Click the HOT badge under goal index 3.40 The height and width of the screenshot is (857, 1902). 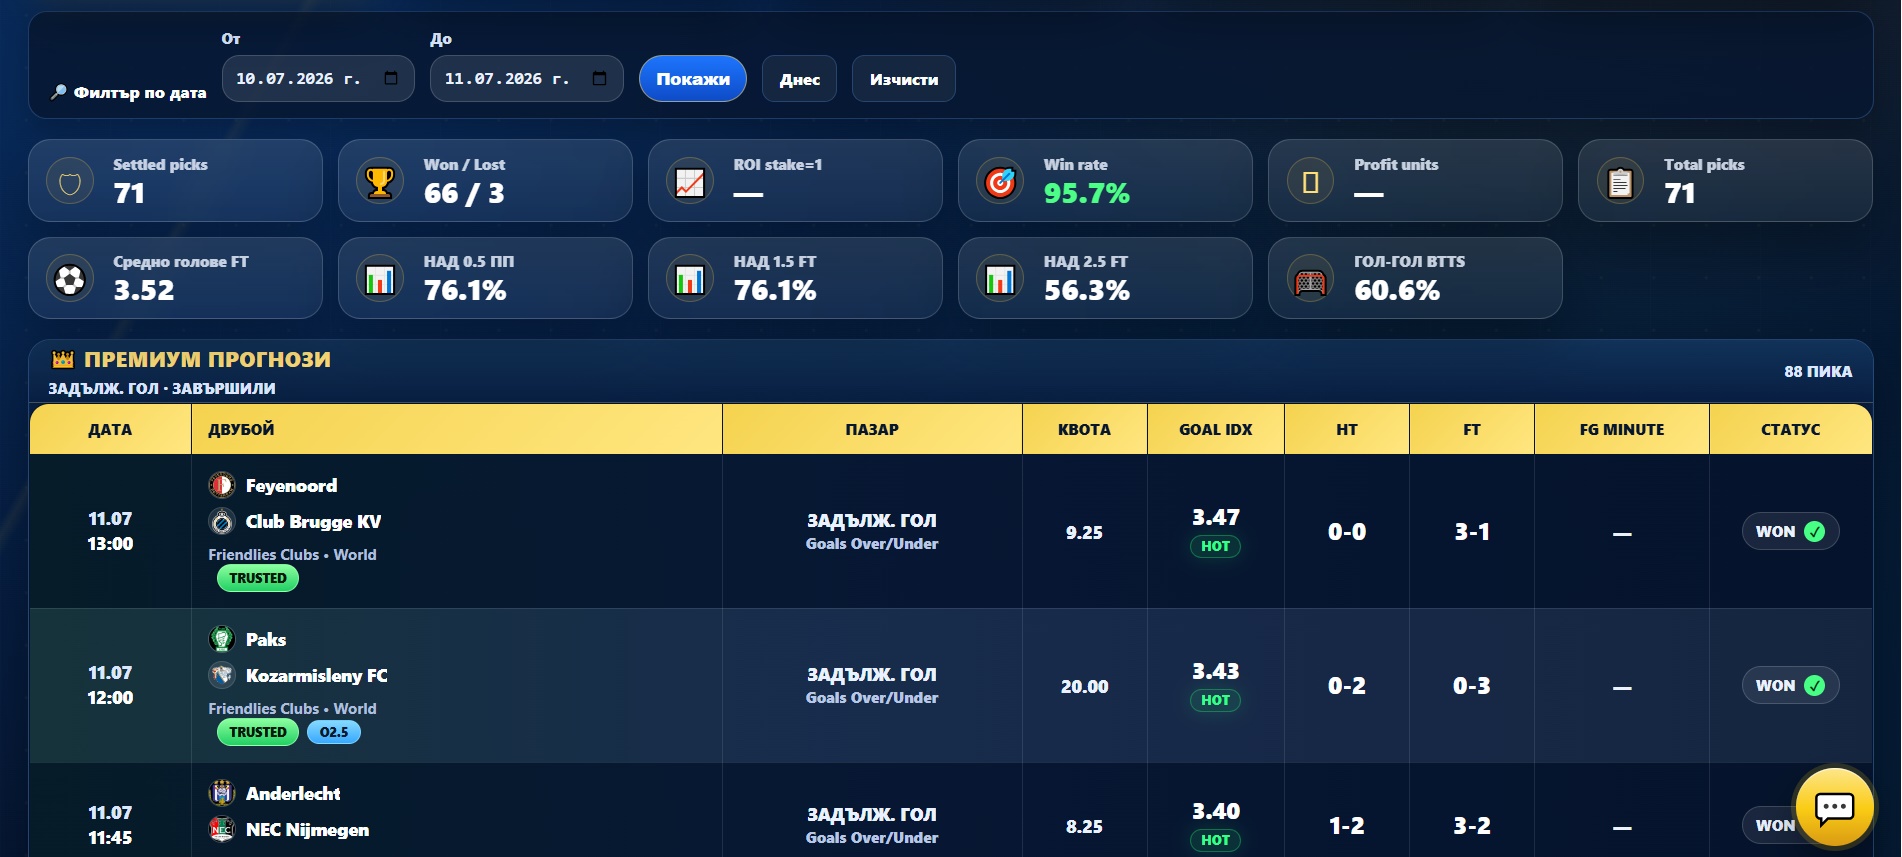click(x=1215, y=841)
